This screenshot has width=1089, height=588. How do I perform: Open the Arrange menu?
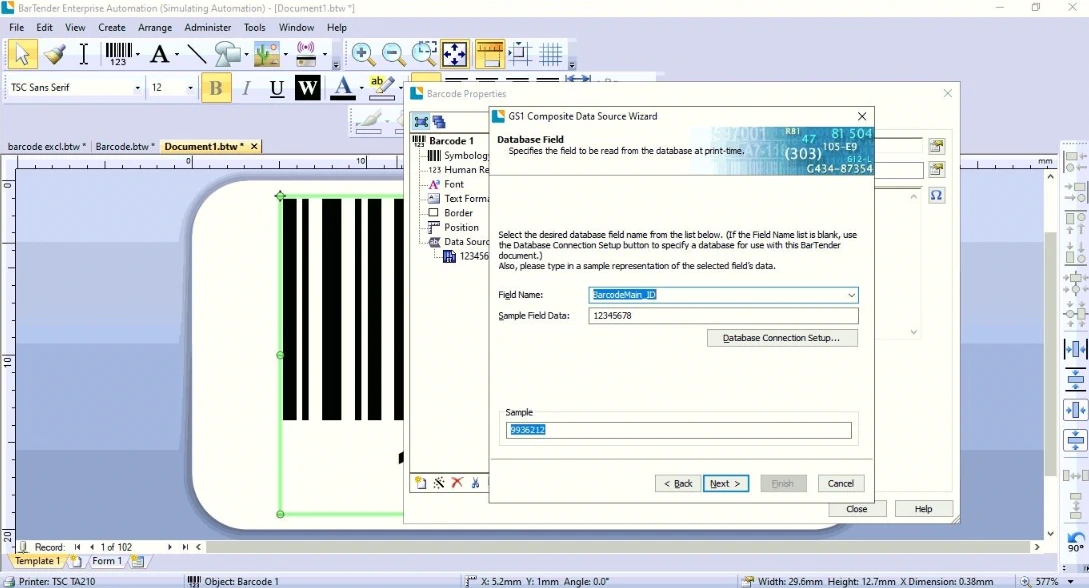coord(155,27)
